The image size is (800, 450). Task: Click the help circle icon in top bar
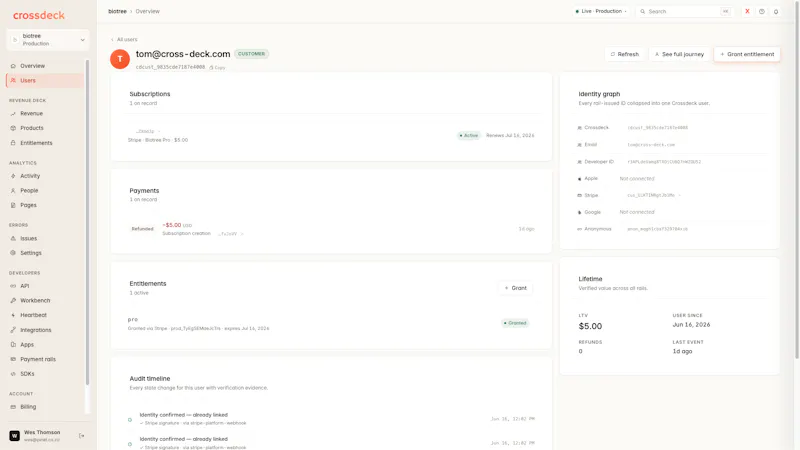click(762, 11)
